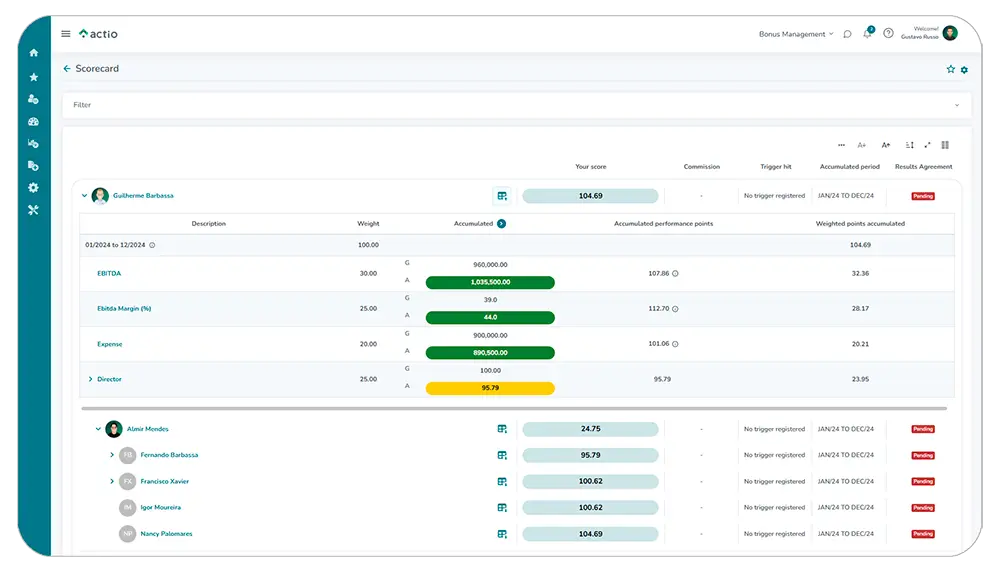Open the help question mark icon
The height and width of the screenshot is (572, 1000).
888,34
